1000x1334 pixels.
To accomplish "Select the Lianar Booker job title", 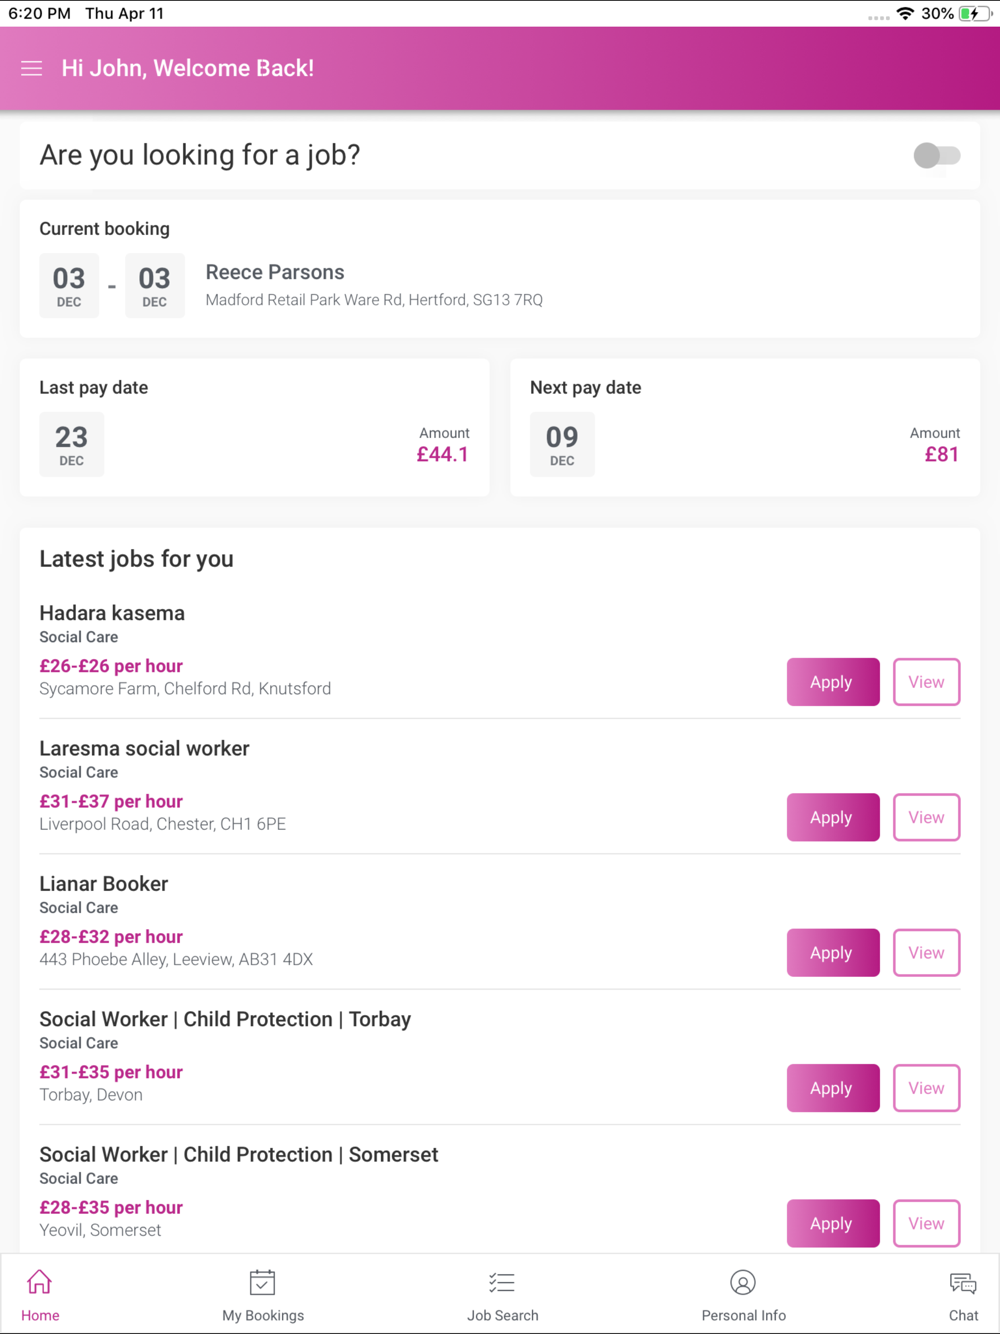I will 104,884.
